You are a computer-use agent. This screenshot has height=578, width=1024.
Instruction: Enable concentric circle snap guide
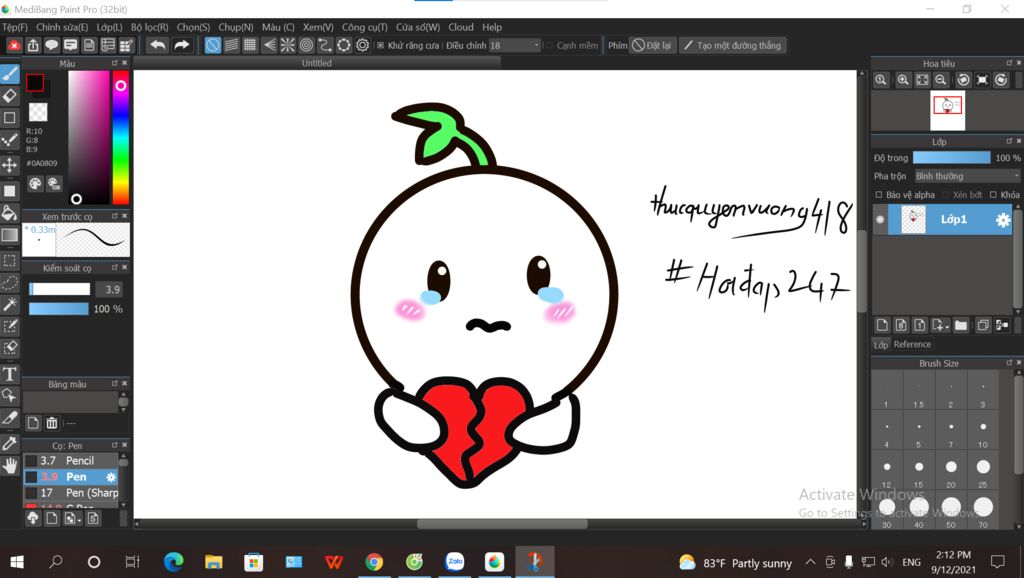coord(306,45)
